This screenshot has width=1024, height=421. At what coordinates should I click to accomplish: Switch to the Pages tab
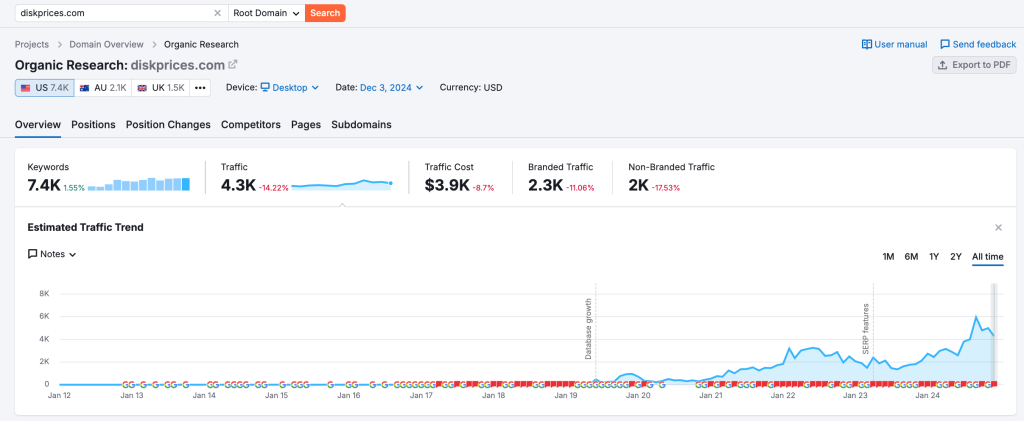306,125
